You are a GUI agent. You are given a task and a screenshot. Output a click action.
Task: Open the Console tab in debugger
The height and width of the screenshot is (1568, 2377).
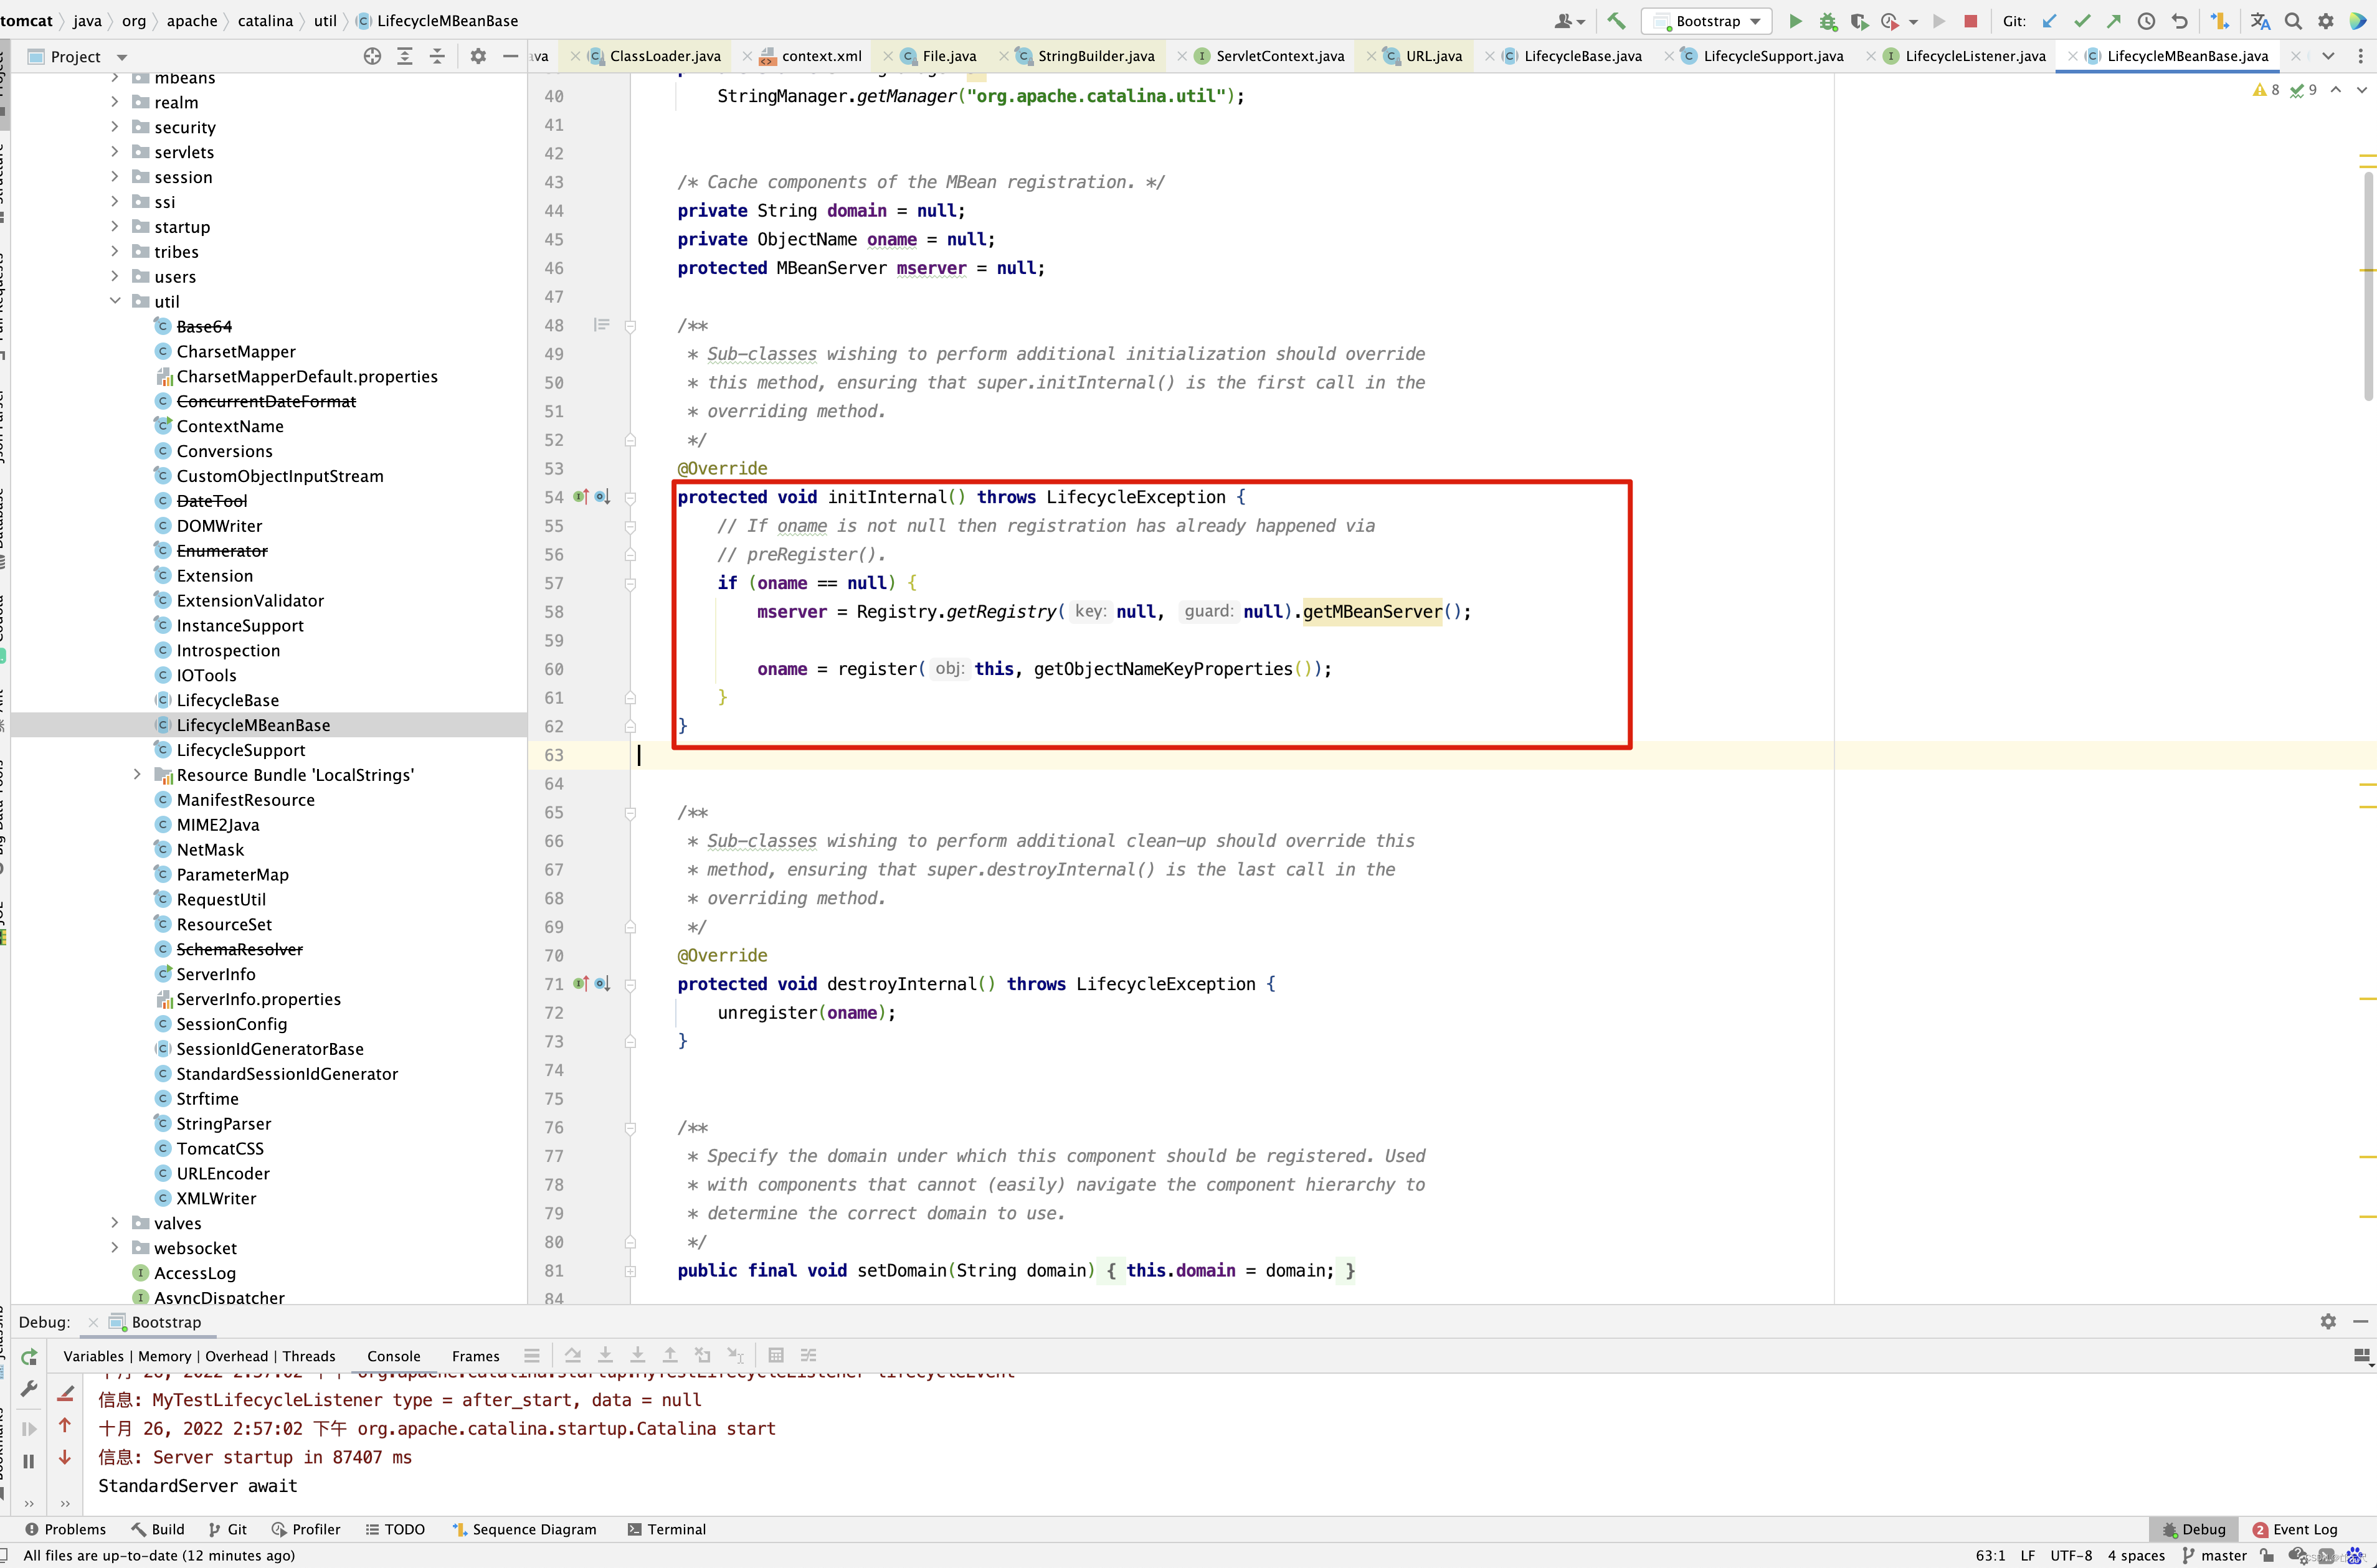coord(393,1356)
